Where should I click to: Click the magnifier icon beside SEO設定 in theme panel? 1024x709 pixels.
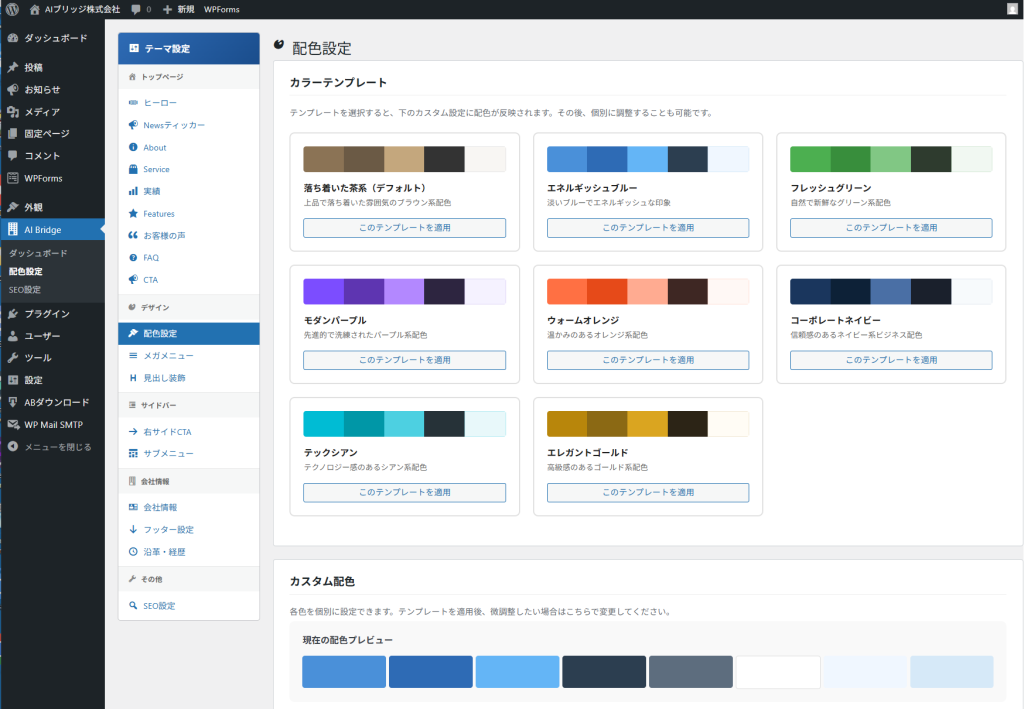click(133, 606)
